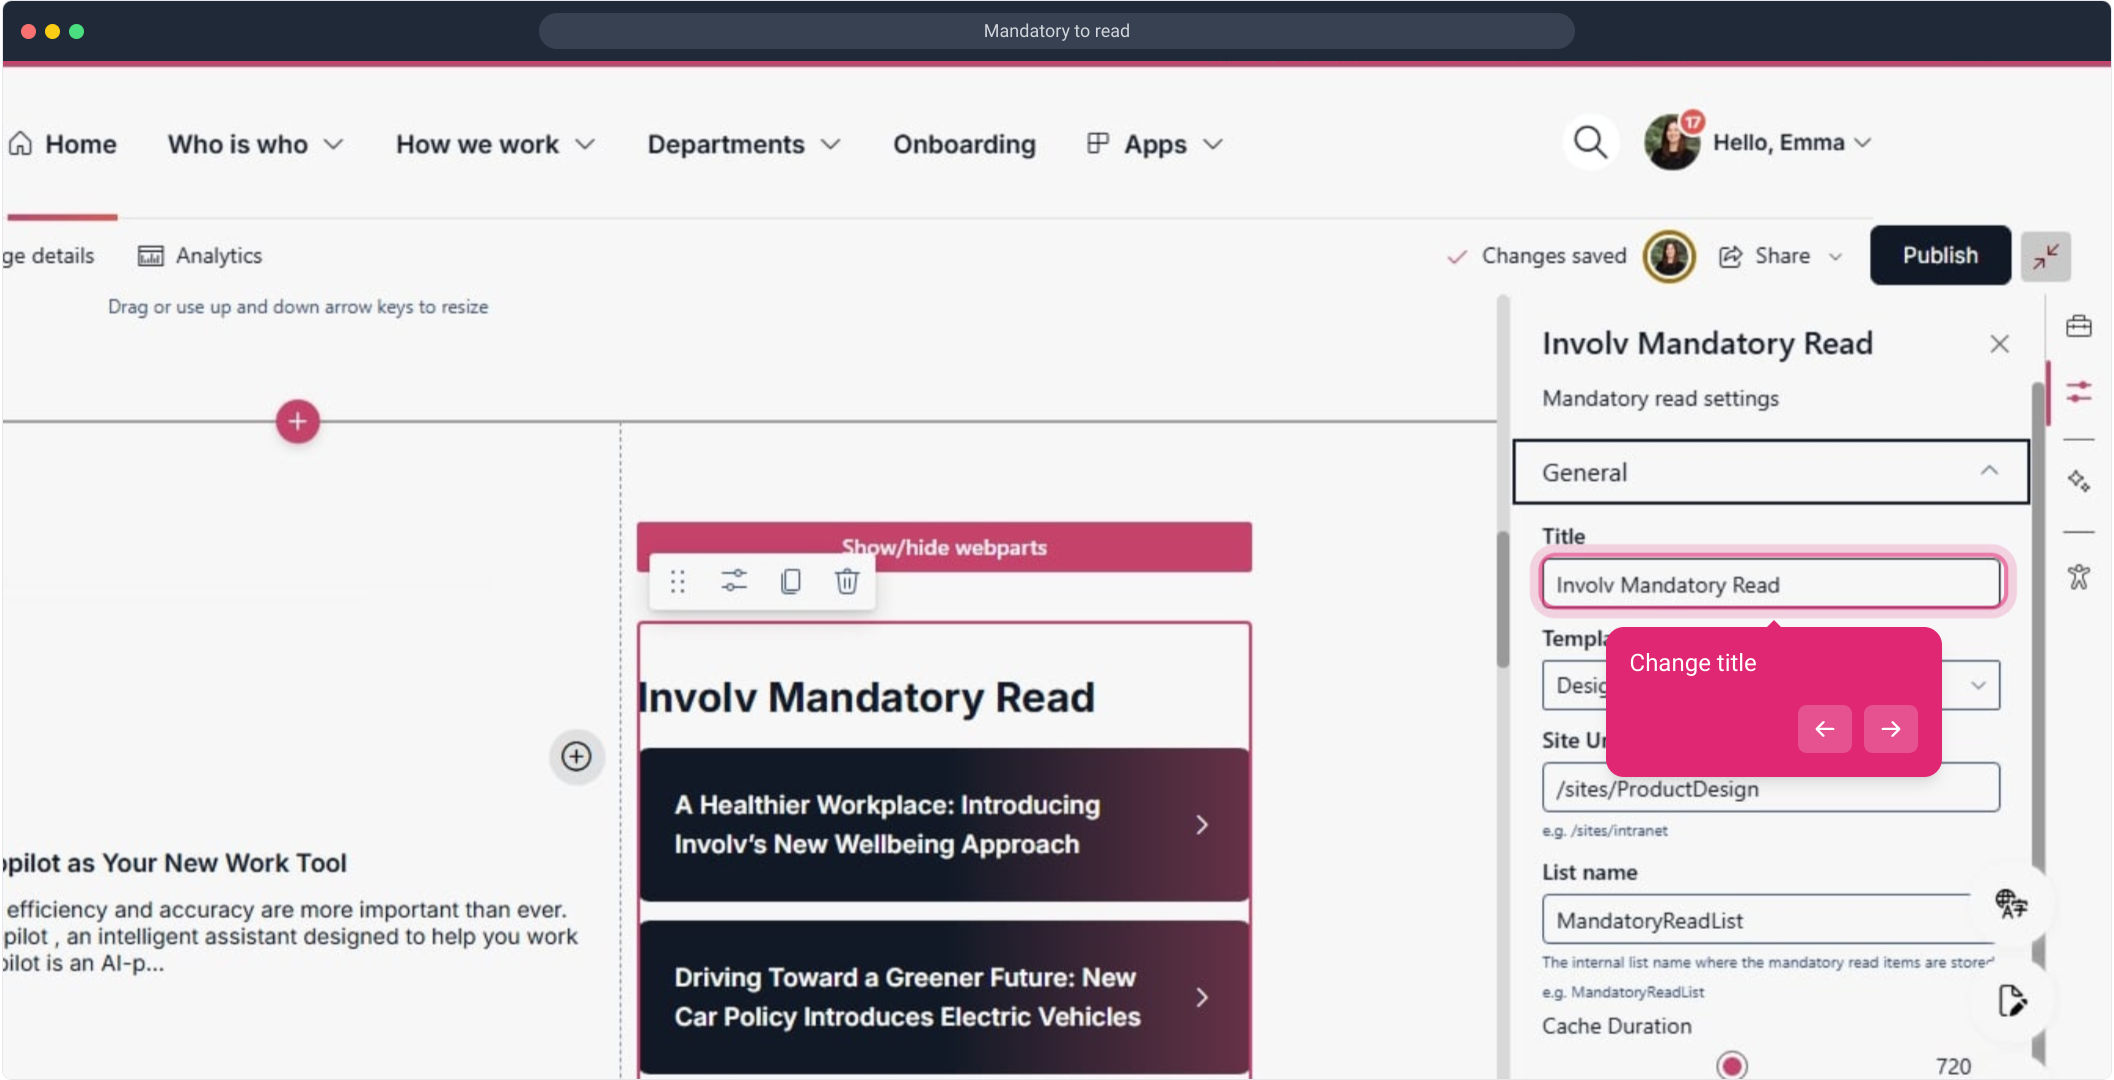
Task: Click the sparkle AI icon in side rail
Action: [x=2078, y=481]
